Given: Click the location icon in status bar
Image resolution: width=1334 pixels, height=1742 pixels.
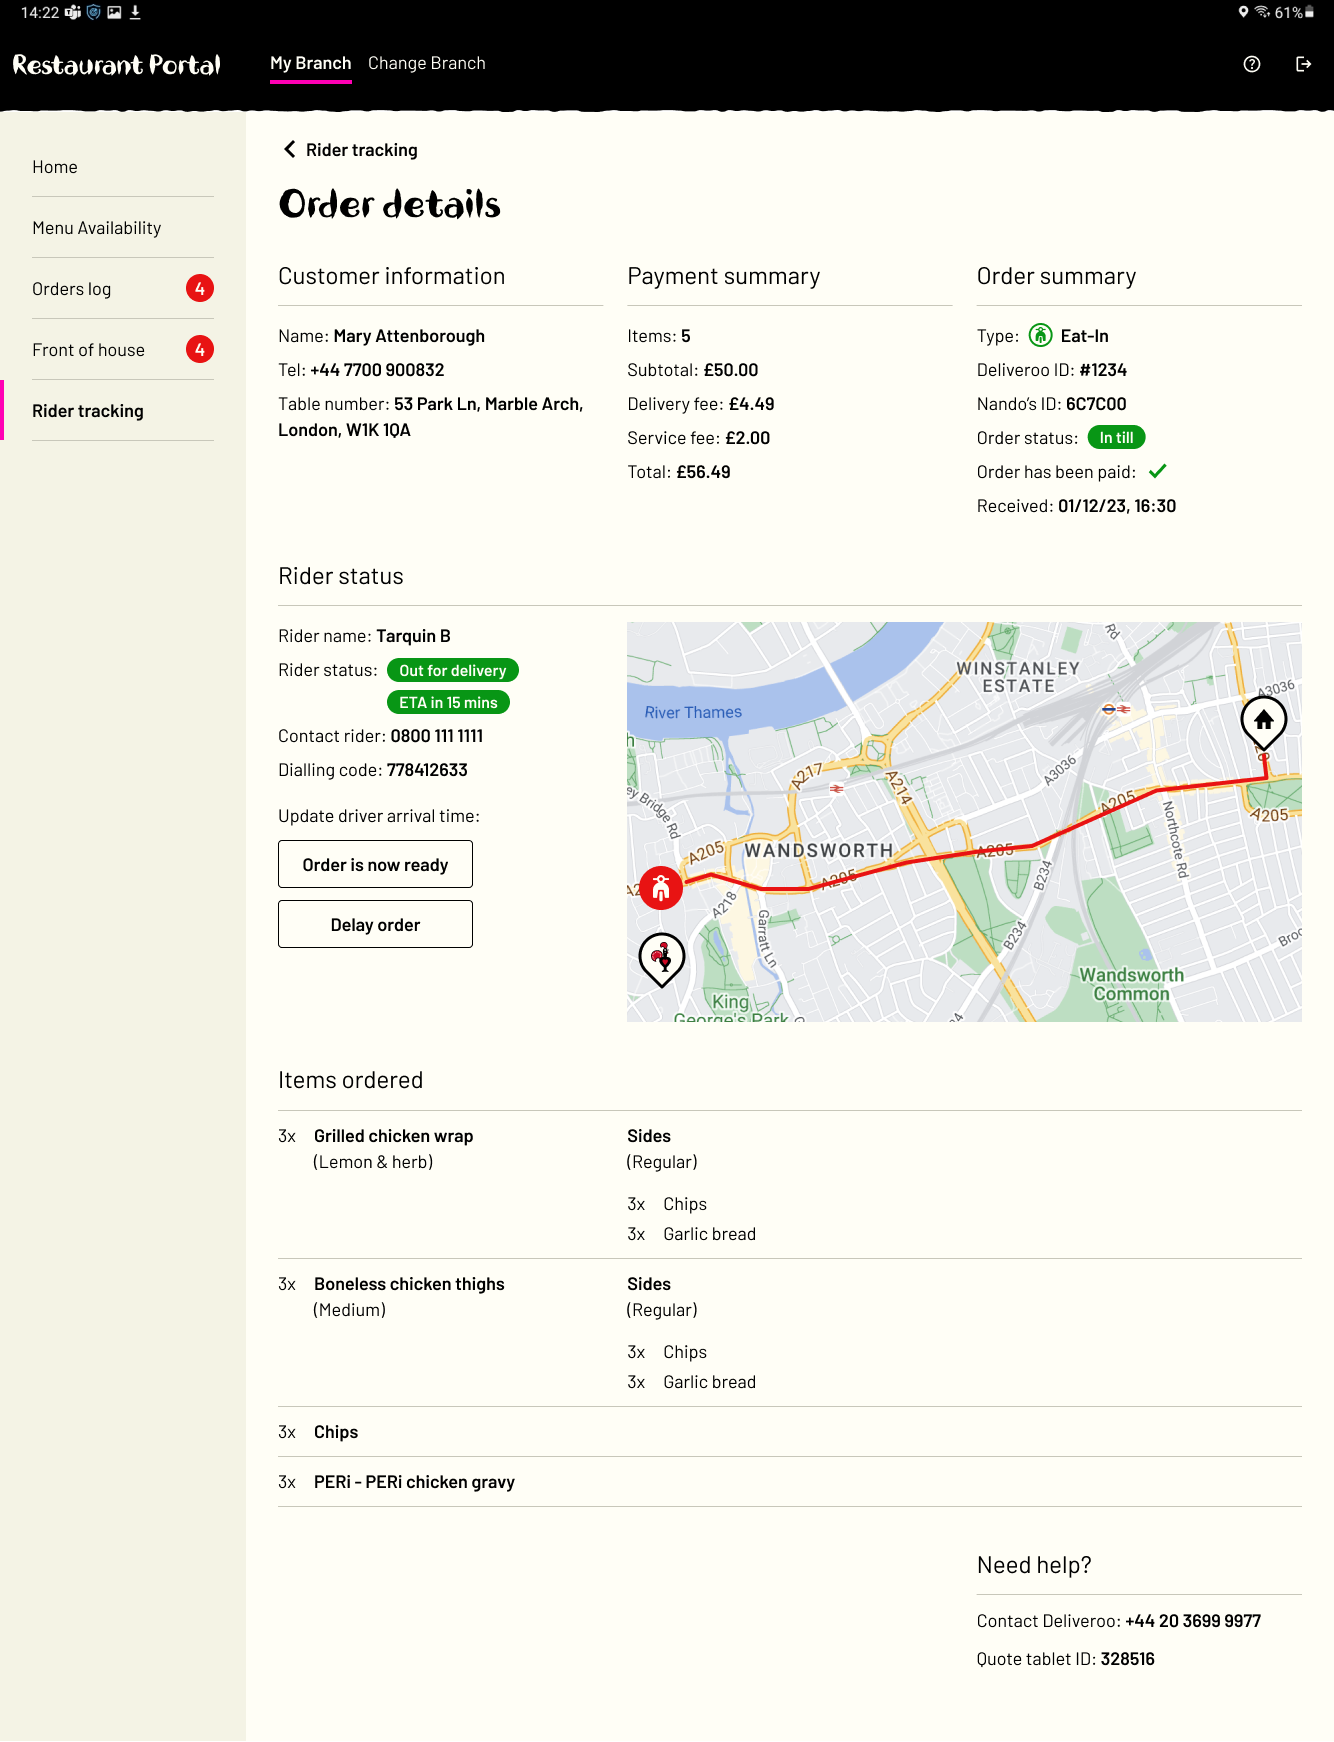Looking at the screenshot, I should click(1243, 12).
